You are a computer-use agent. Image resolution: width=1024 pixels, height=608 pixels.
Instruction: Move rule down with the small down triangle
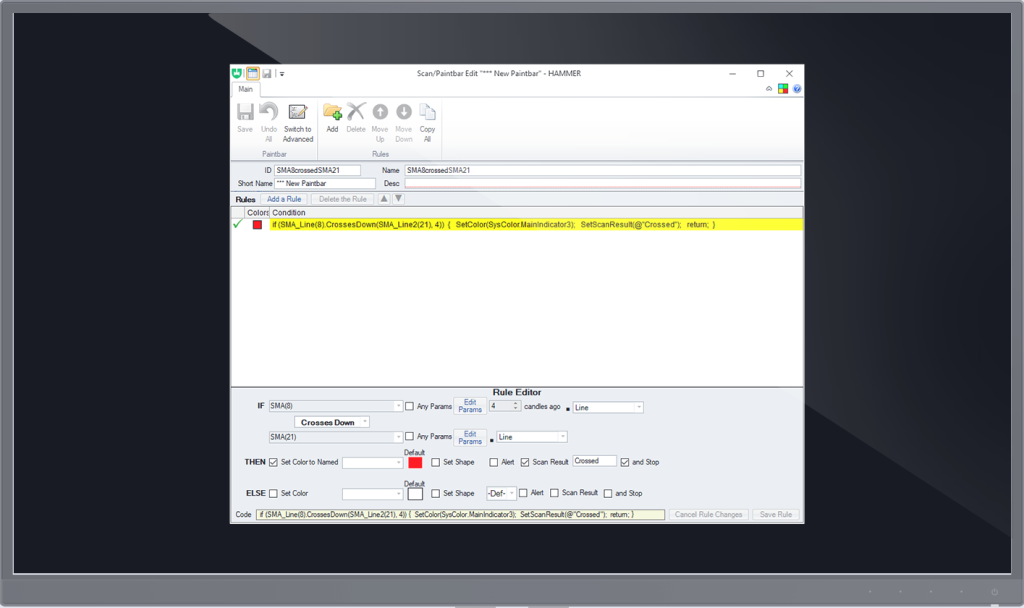coord(398,199)
